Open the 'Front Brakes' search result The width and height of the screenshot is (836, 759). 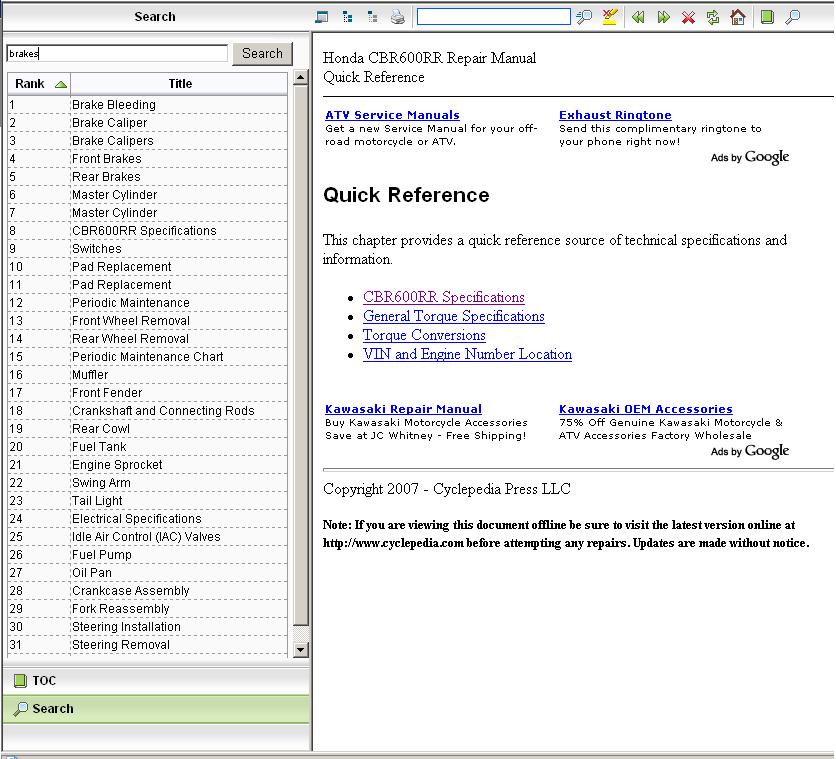148,159
